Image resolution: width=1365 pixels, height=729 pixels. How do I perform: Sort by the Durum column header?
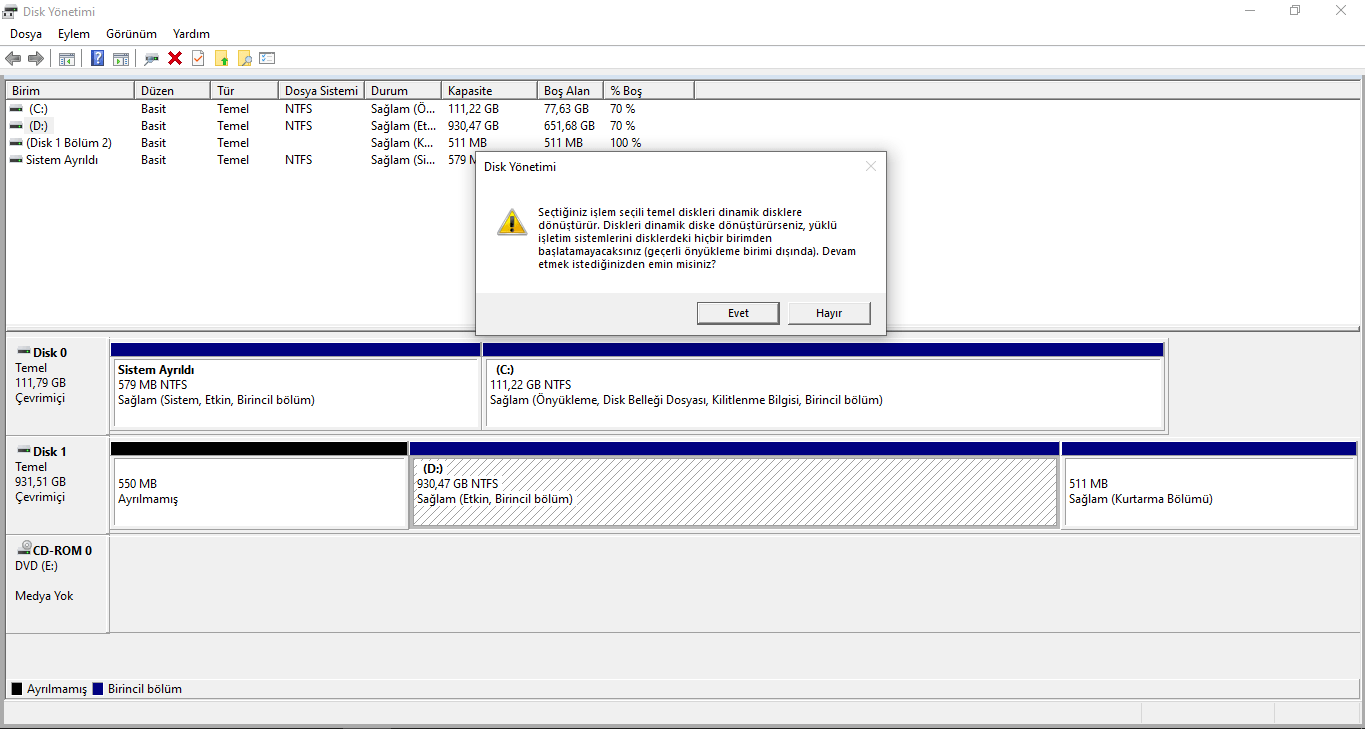click(403, 90)
